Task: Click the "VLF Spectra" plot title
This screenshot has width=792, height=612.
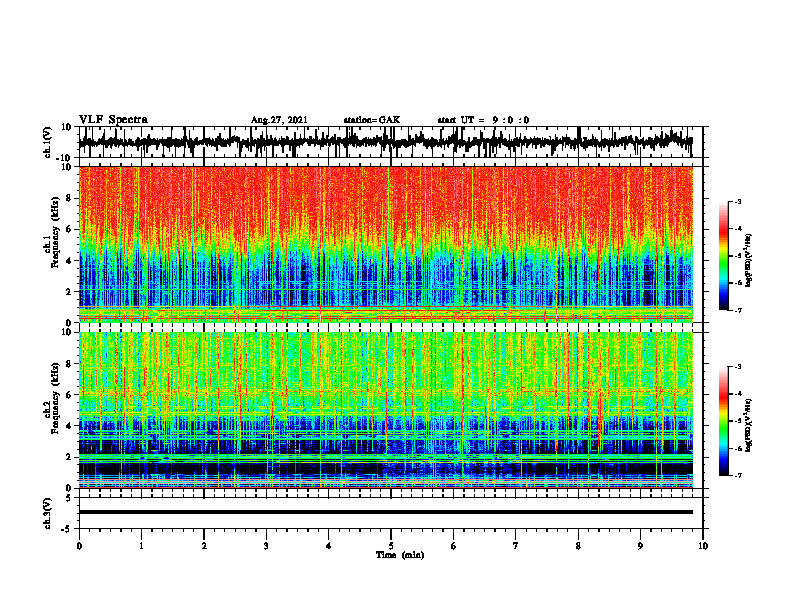Action: pyautogui.click(x=113, y=120)
